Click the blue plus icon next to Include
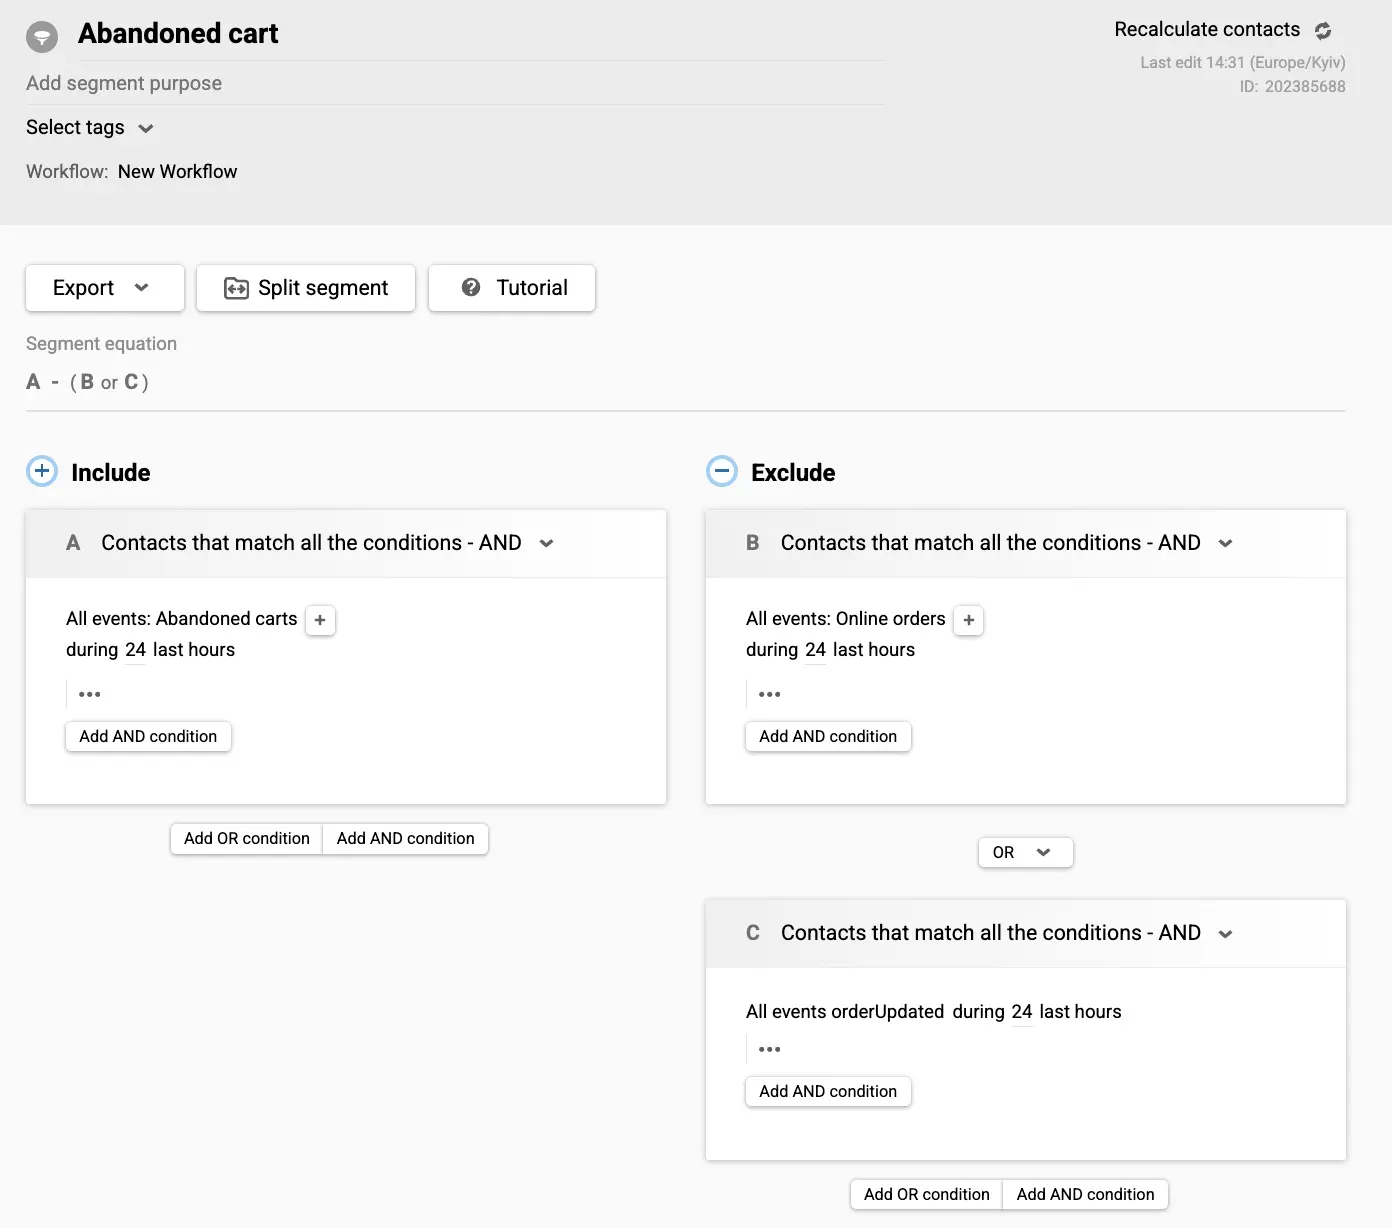 coord(42,472)
